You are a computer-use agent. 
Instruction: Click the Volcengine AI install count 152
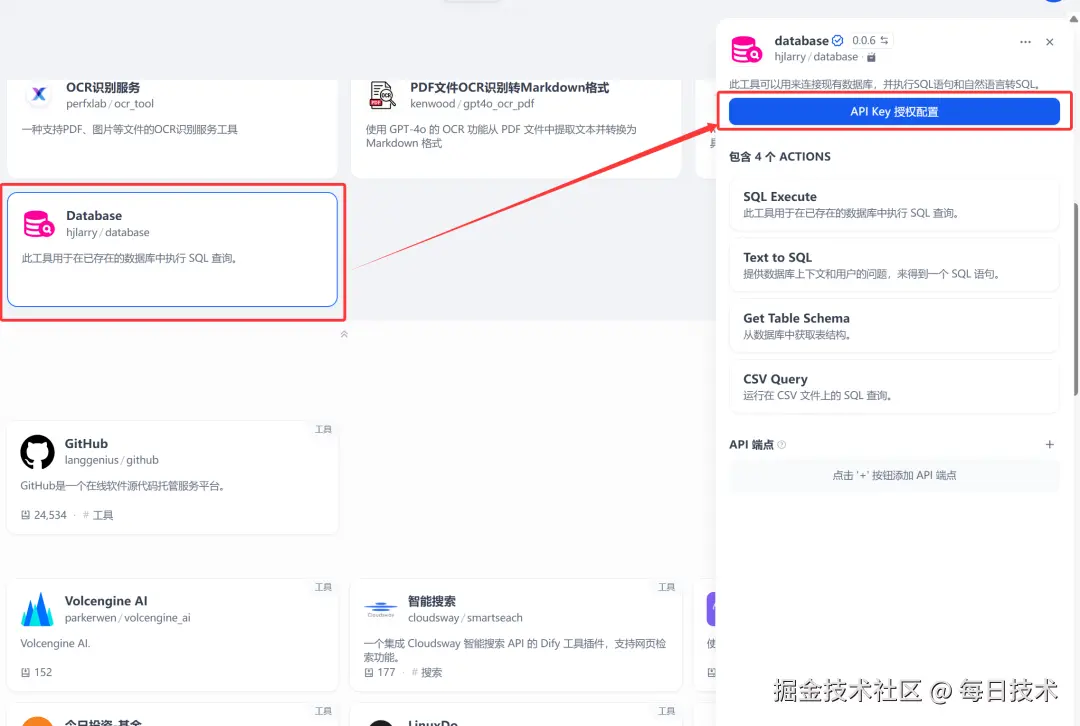43,672
